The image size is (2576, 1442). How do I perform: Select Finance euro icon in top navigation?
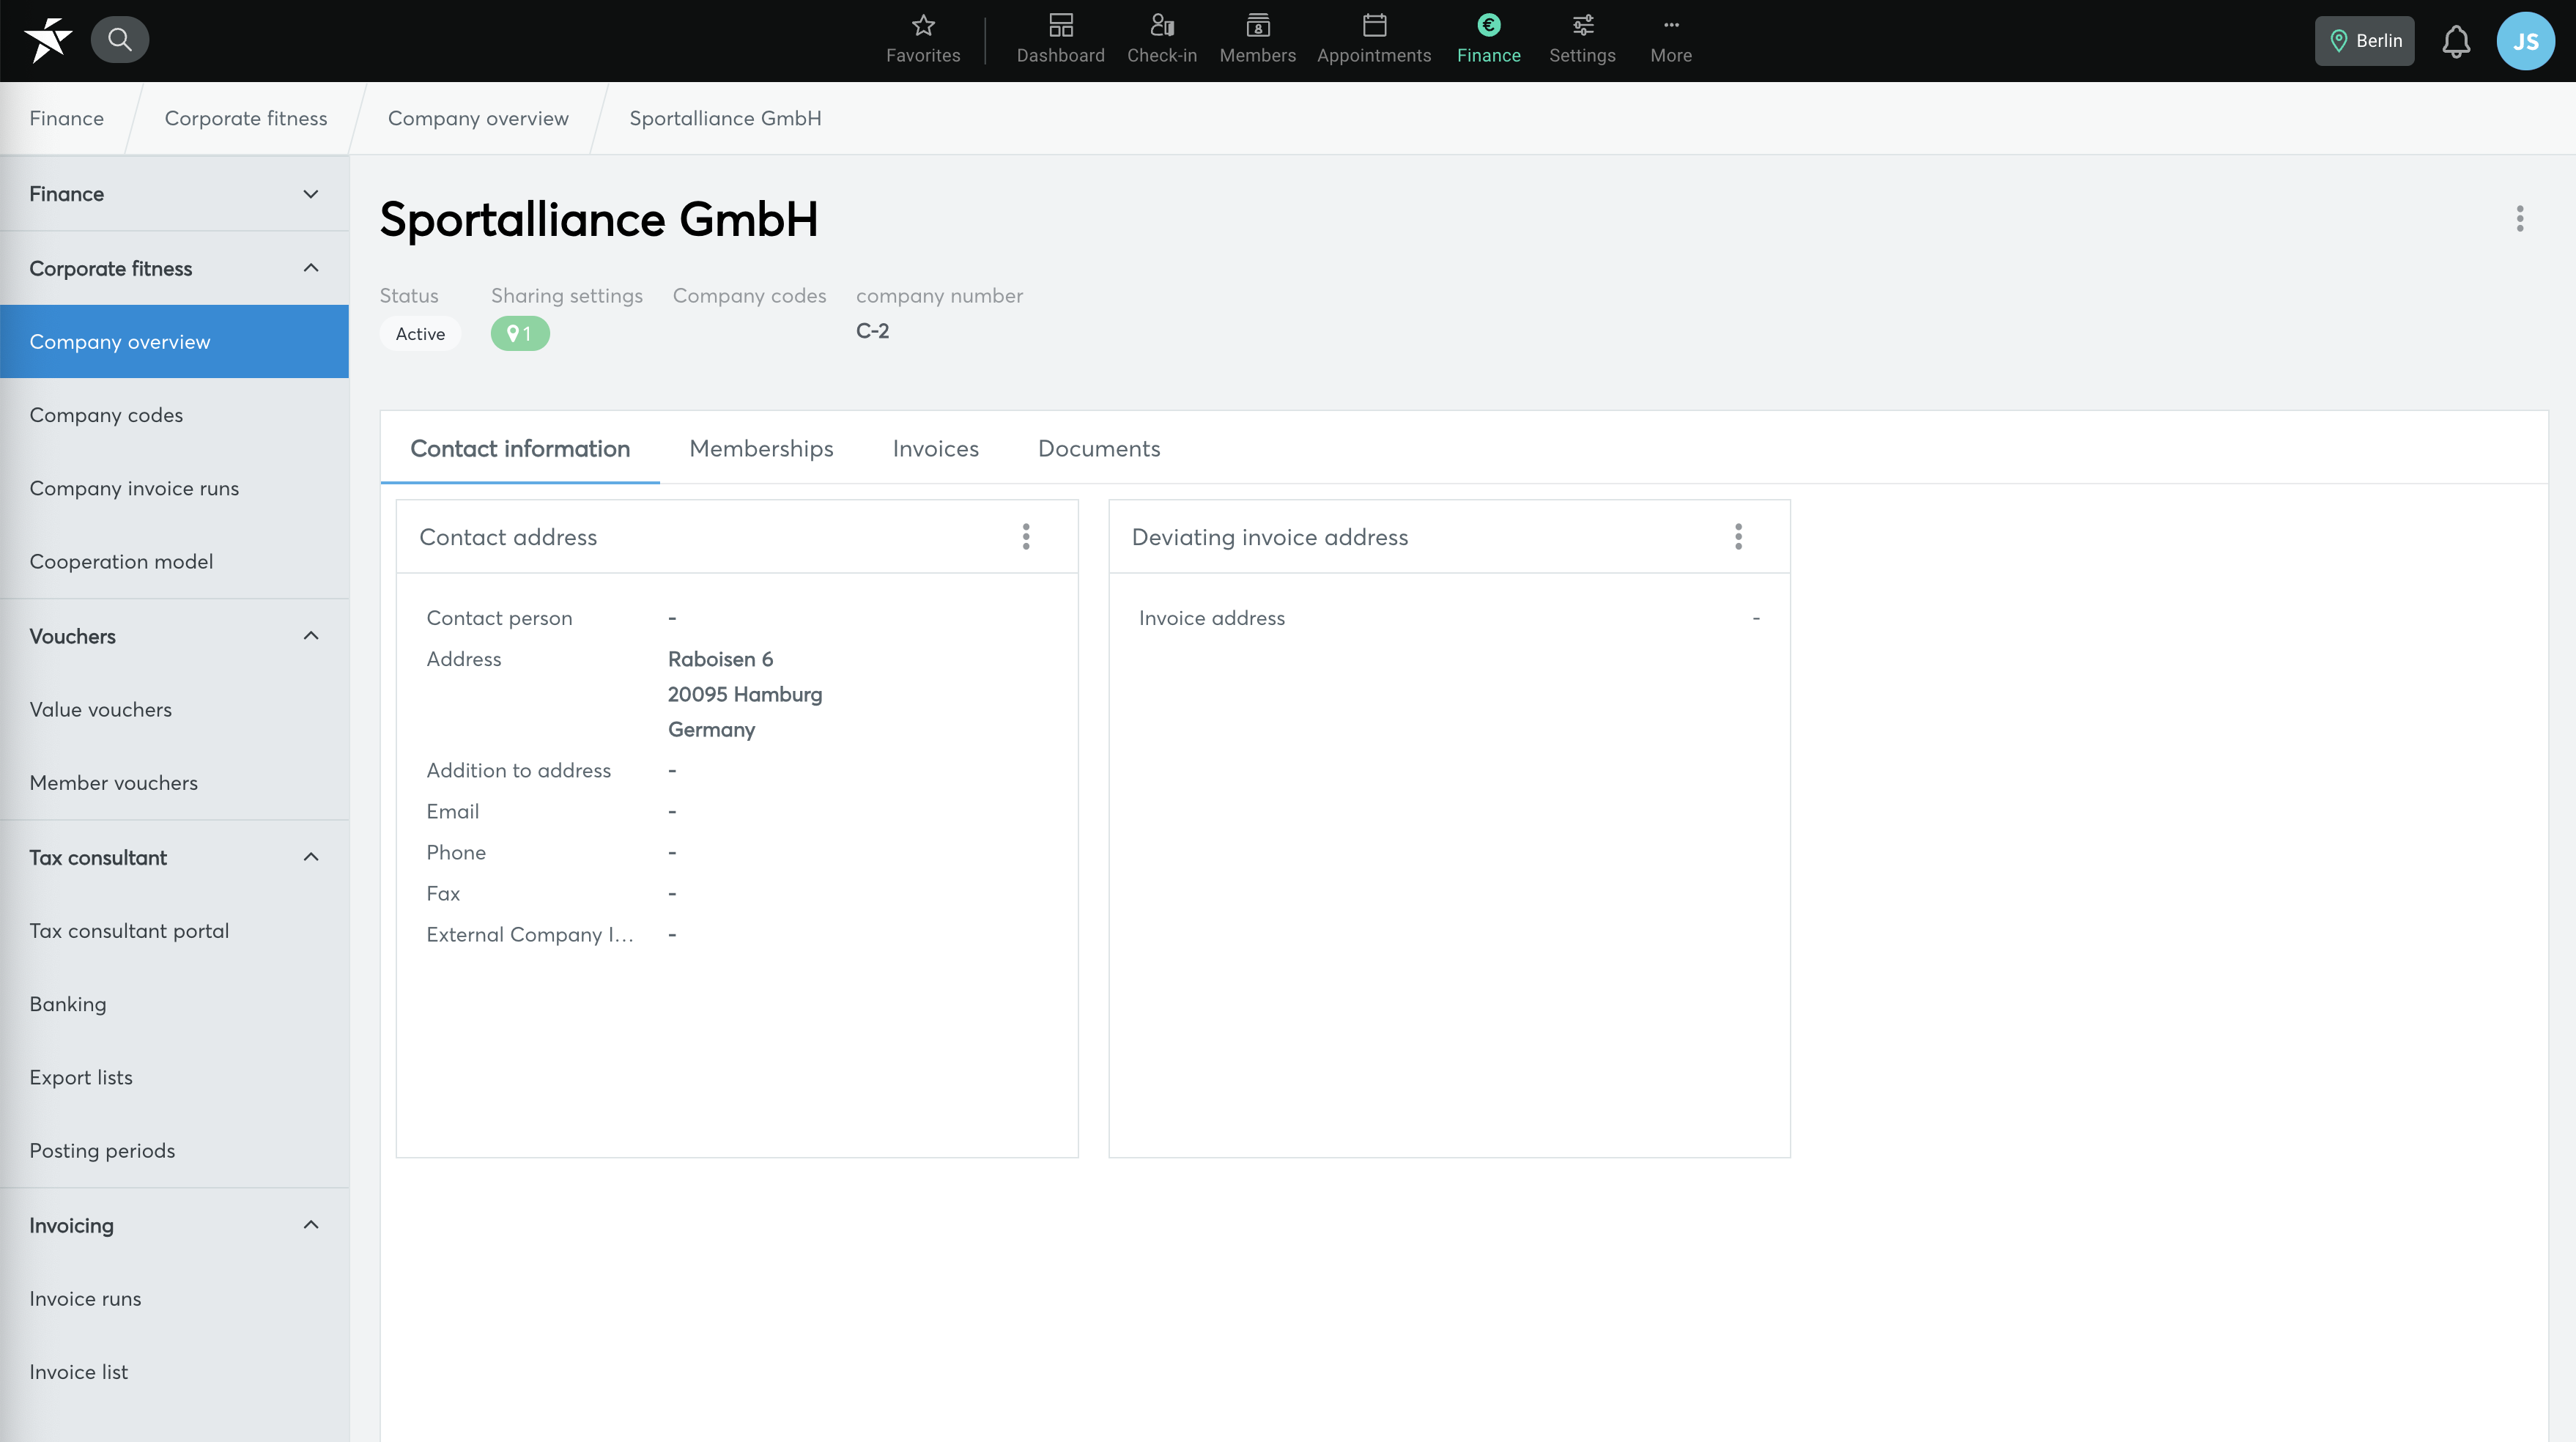[x=1488, y=40]
